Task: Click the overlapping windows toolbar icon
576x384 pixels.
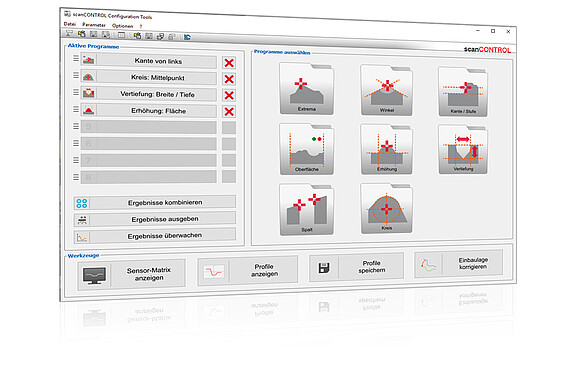Action: 161,36
